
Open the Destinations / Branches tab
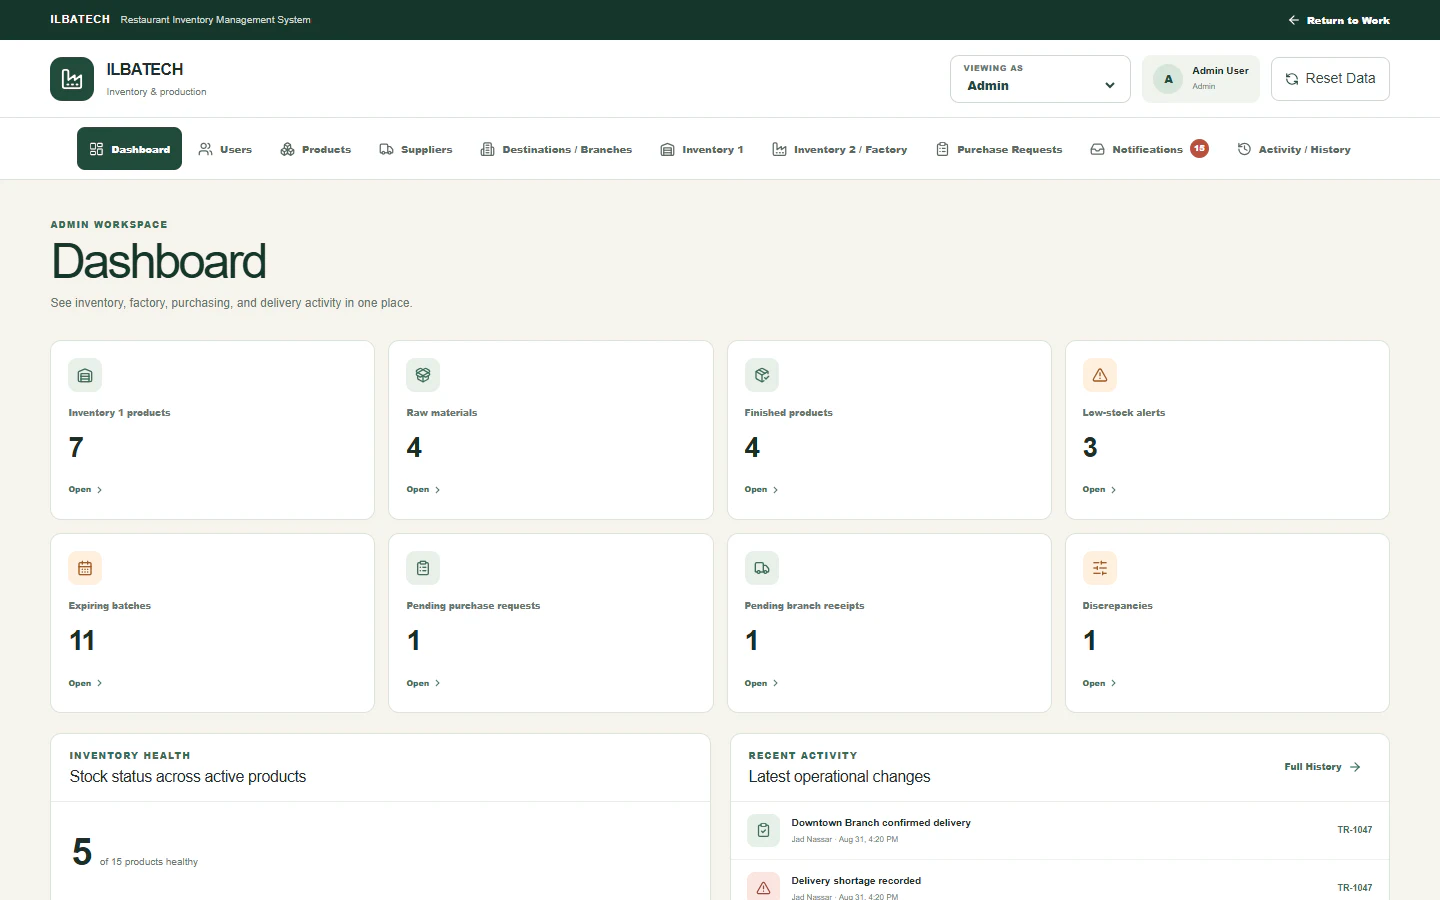click(556, 149)
